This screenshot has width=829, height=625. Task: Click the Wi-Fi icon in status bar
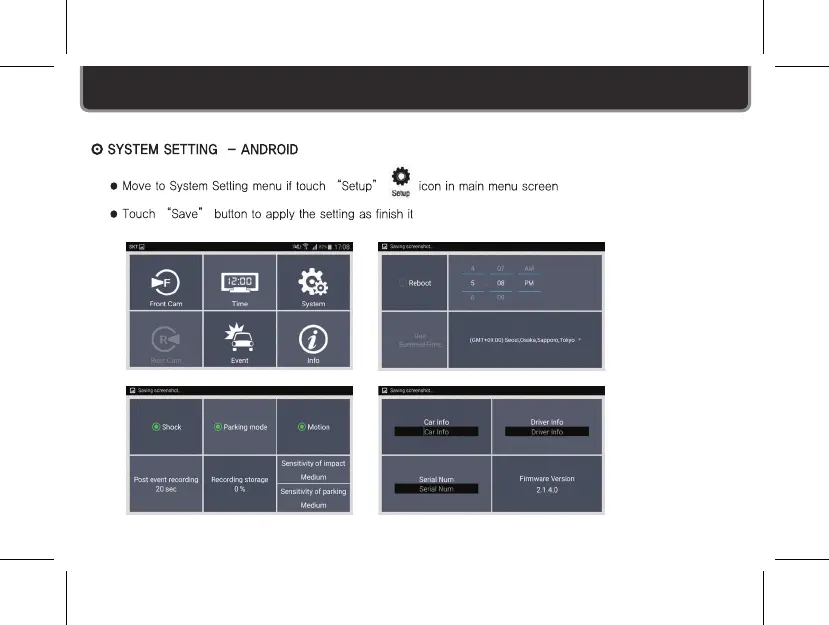305,246
